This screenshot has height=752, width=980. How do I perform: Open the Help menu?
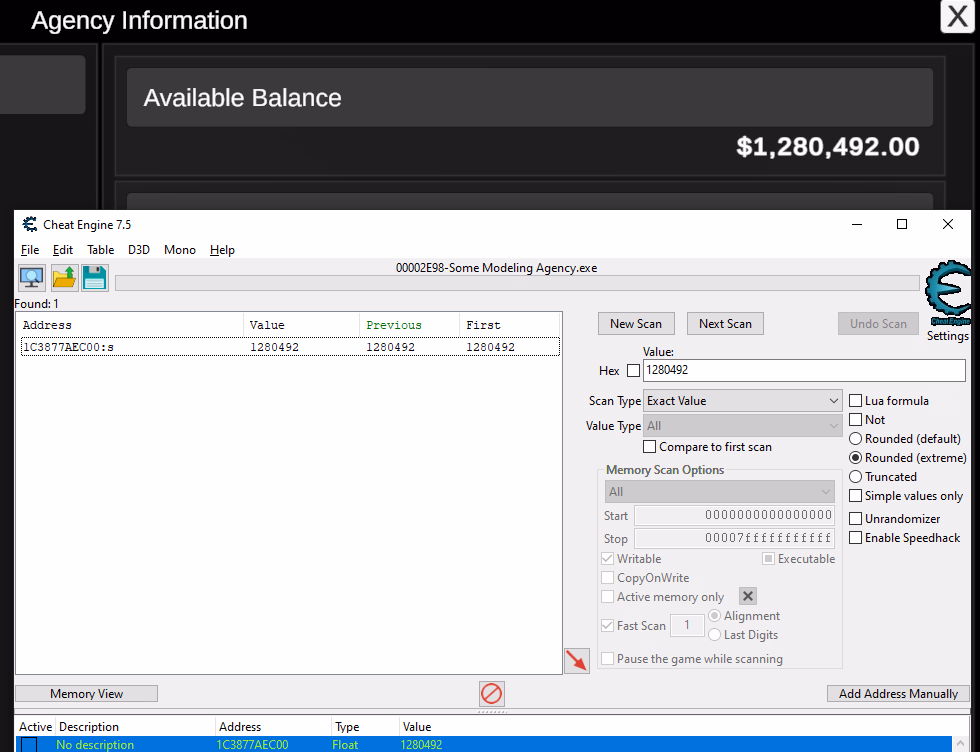pyautogui.click(x=222, y=250)
